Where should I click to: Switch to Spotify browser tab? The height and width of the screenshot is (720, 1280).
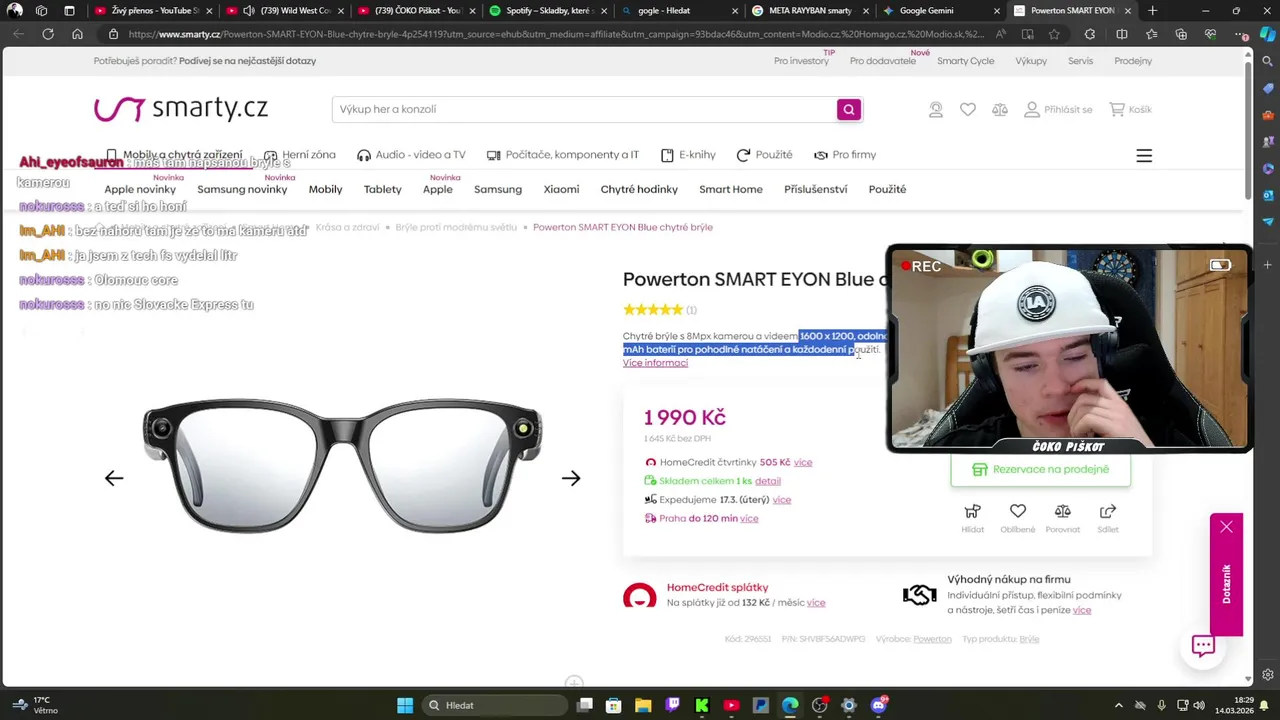tap(546, 11)
